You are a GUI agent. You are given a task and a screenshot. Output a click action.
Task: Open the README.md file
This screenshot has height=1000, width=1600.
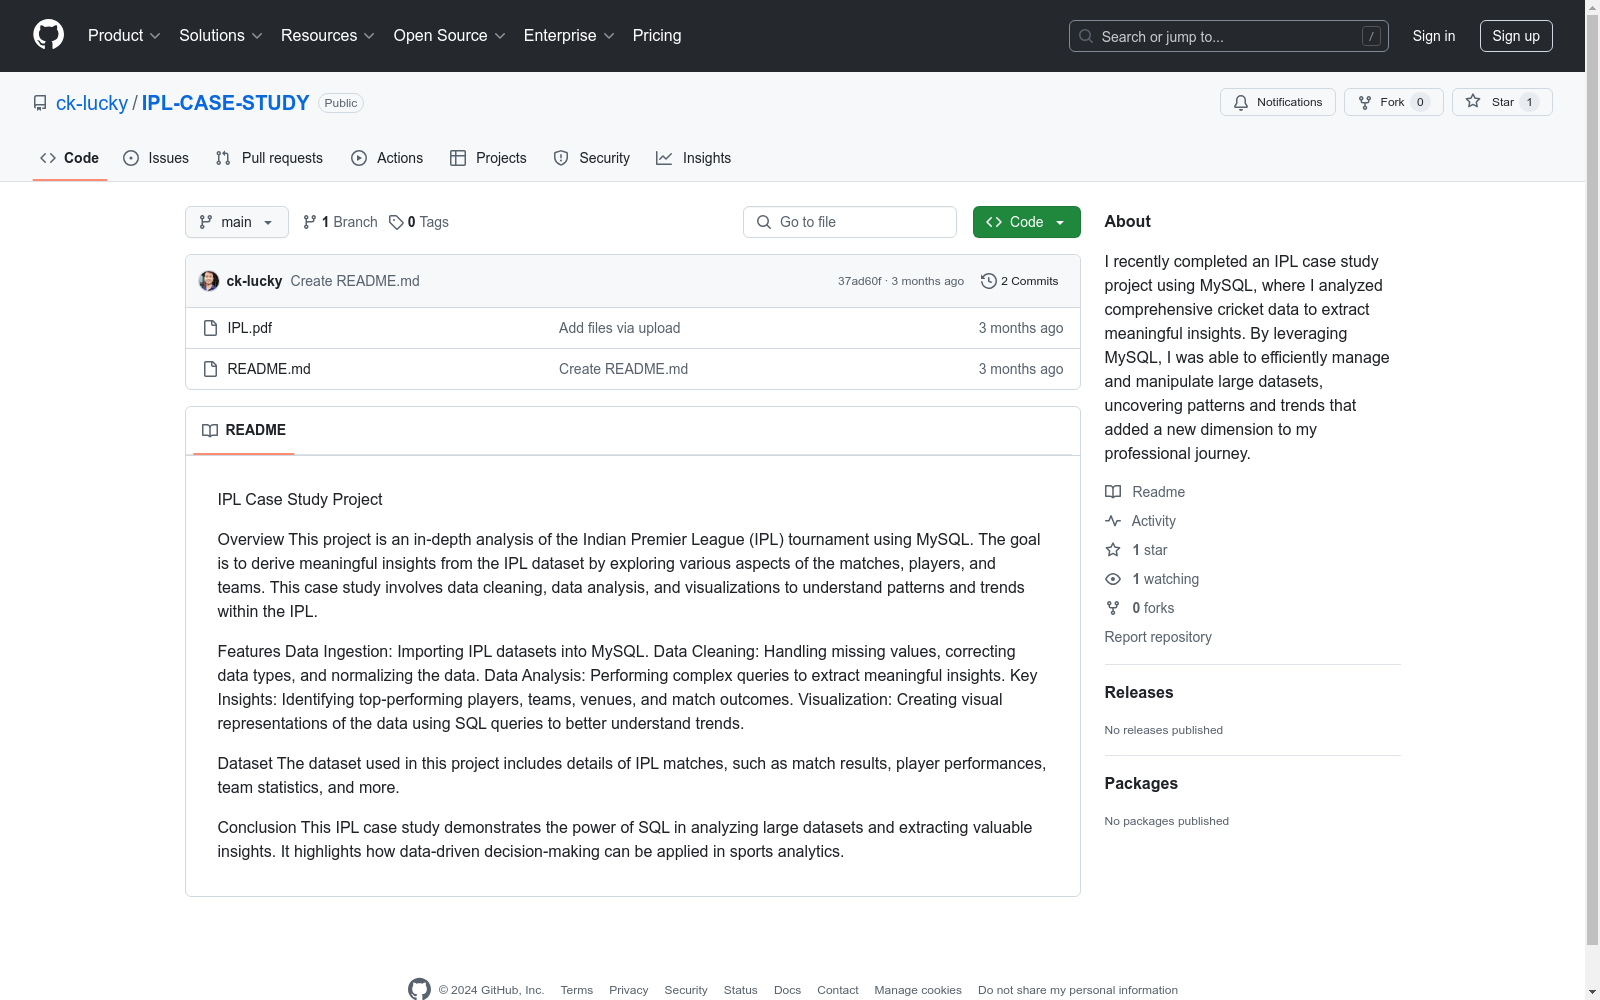[x=269, y=369]
